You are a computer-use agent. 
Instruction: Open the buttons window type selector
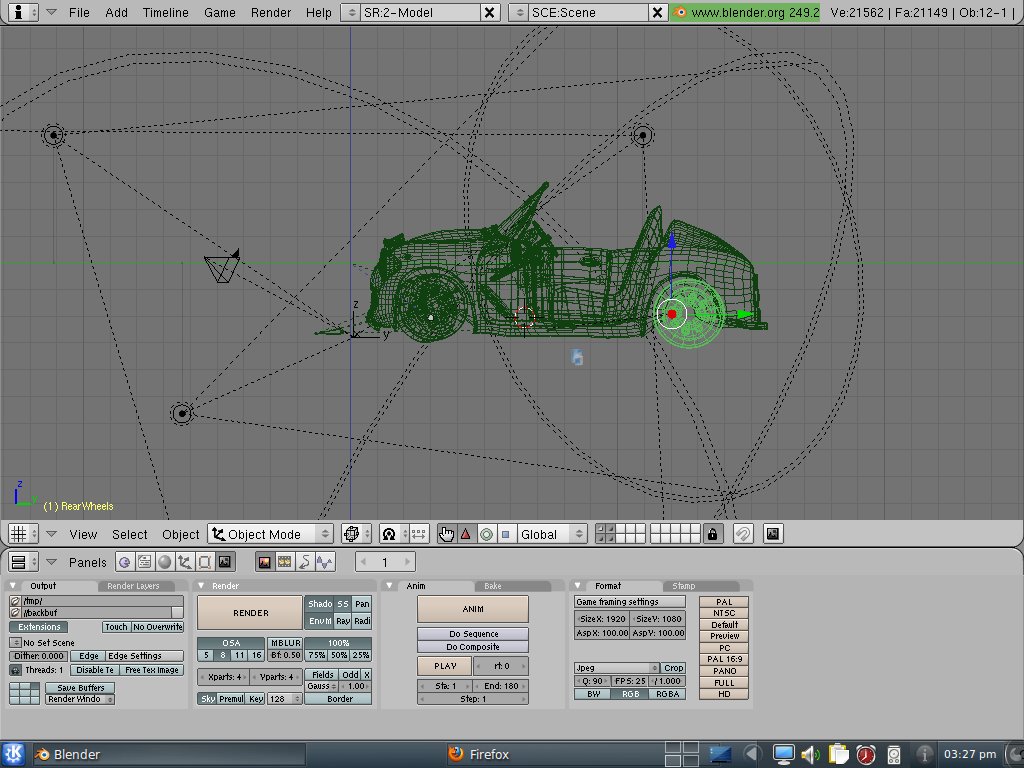pos(24,562)
